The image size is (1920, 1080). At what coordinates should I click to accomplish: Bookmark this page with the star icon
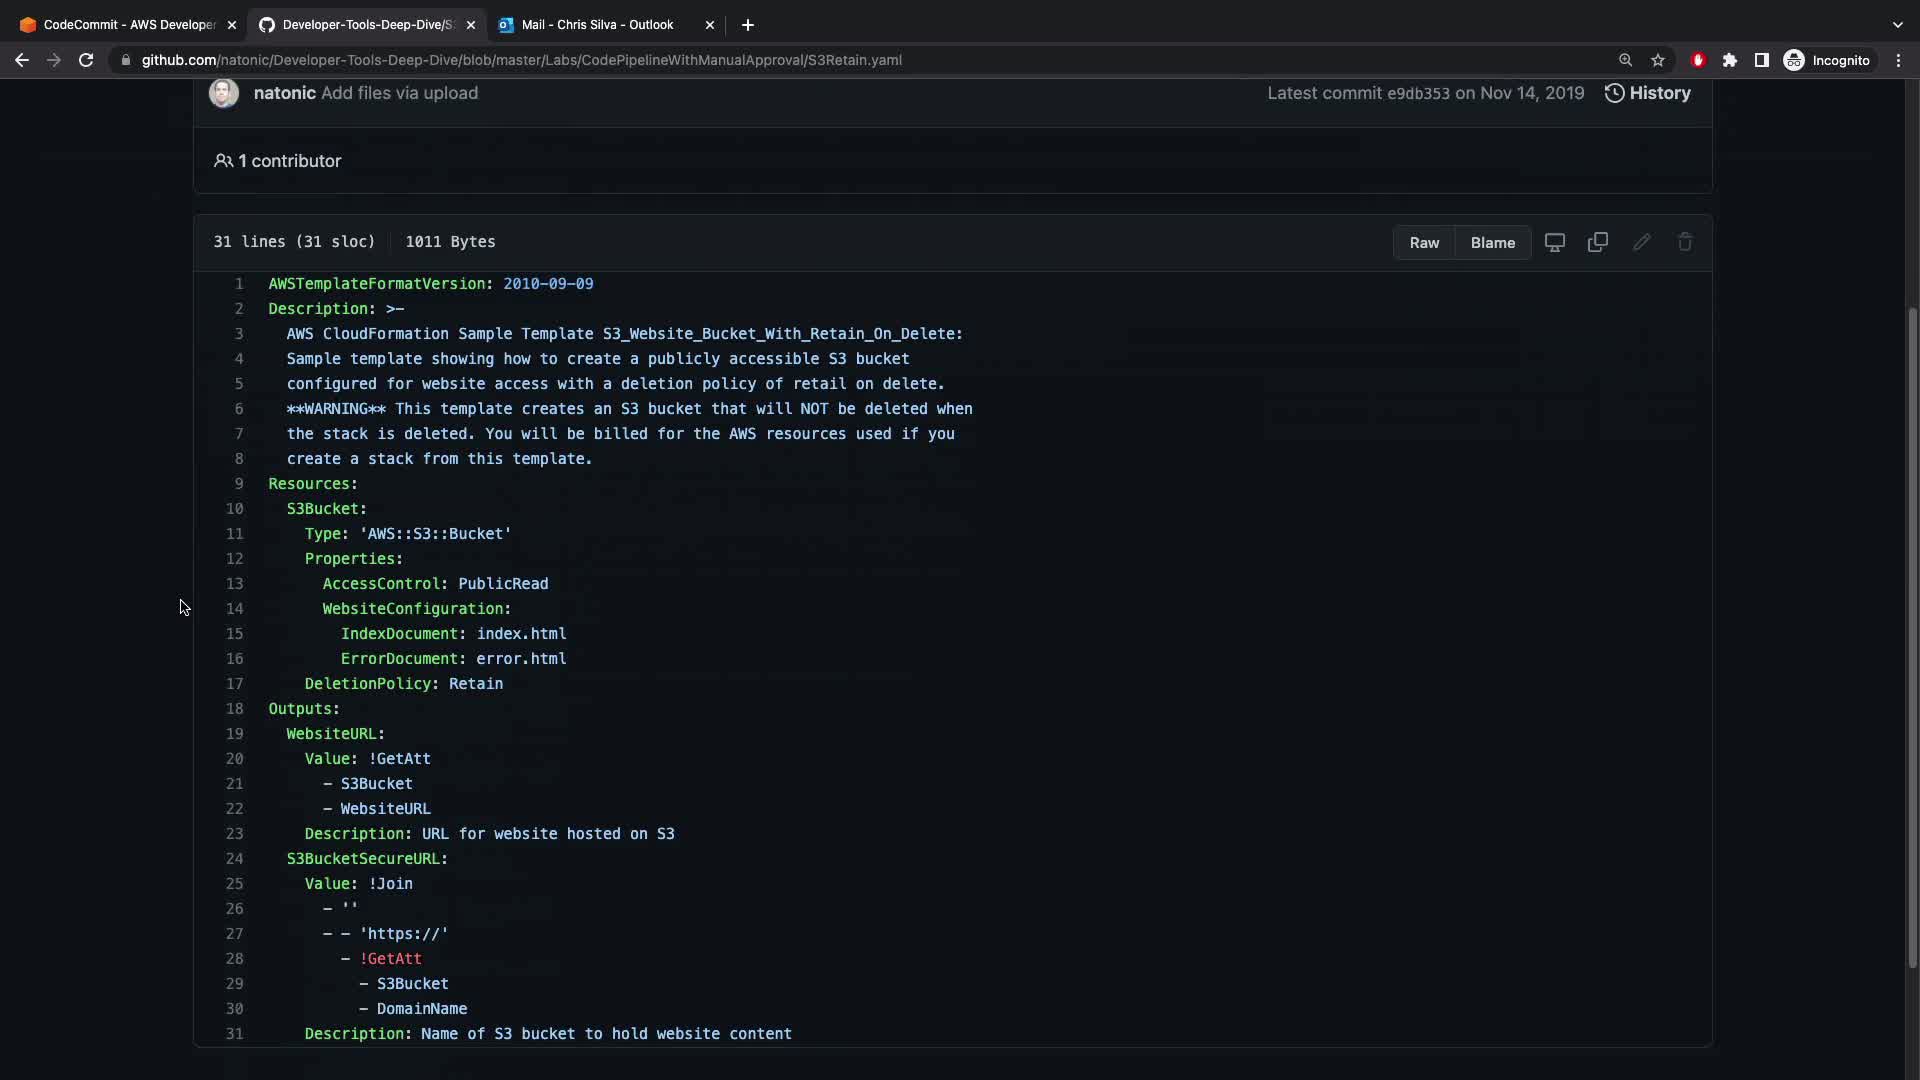click(x=1658, y=60)
